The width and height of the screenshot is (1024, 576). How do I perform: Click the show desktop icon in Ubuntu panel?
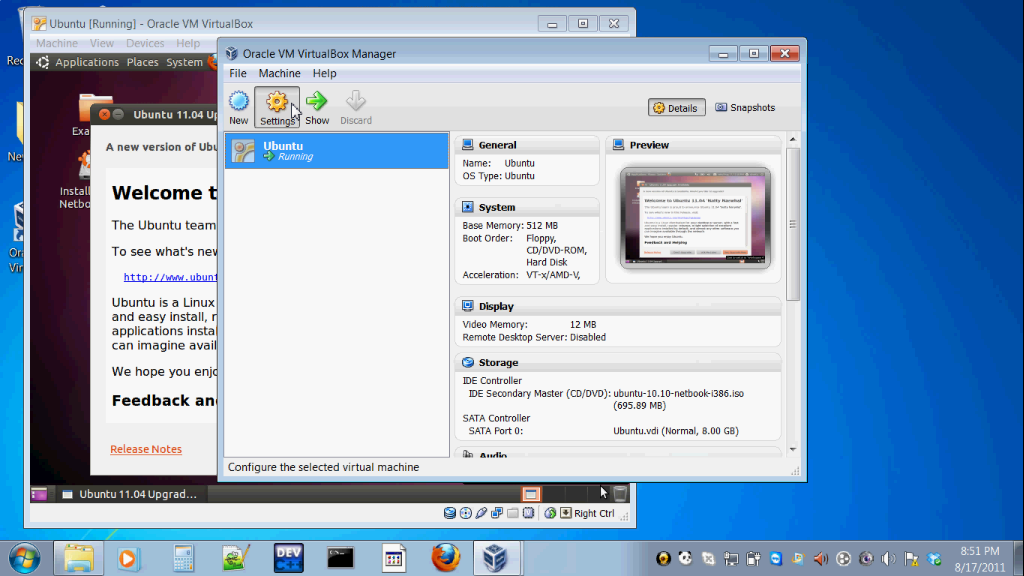39,494
